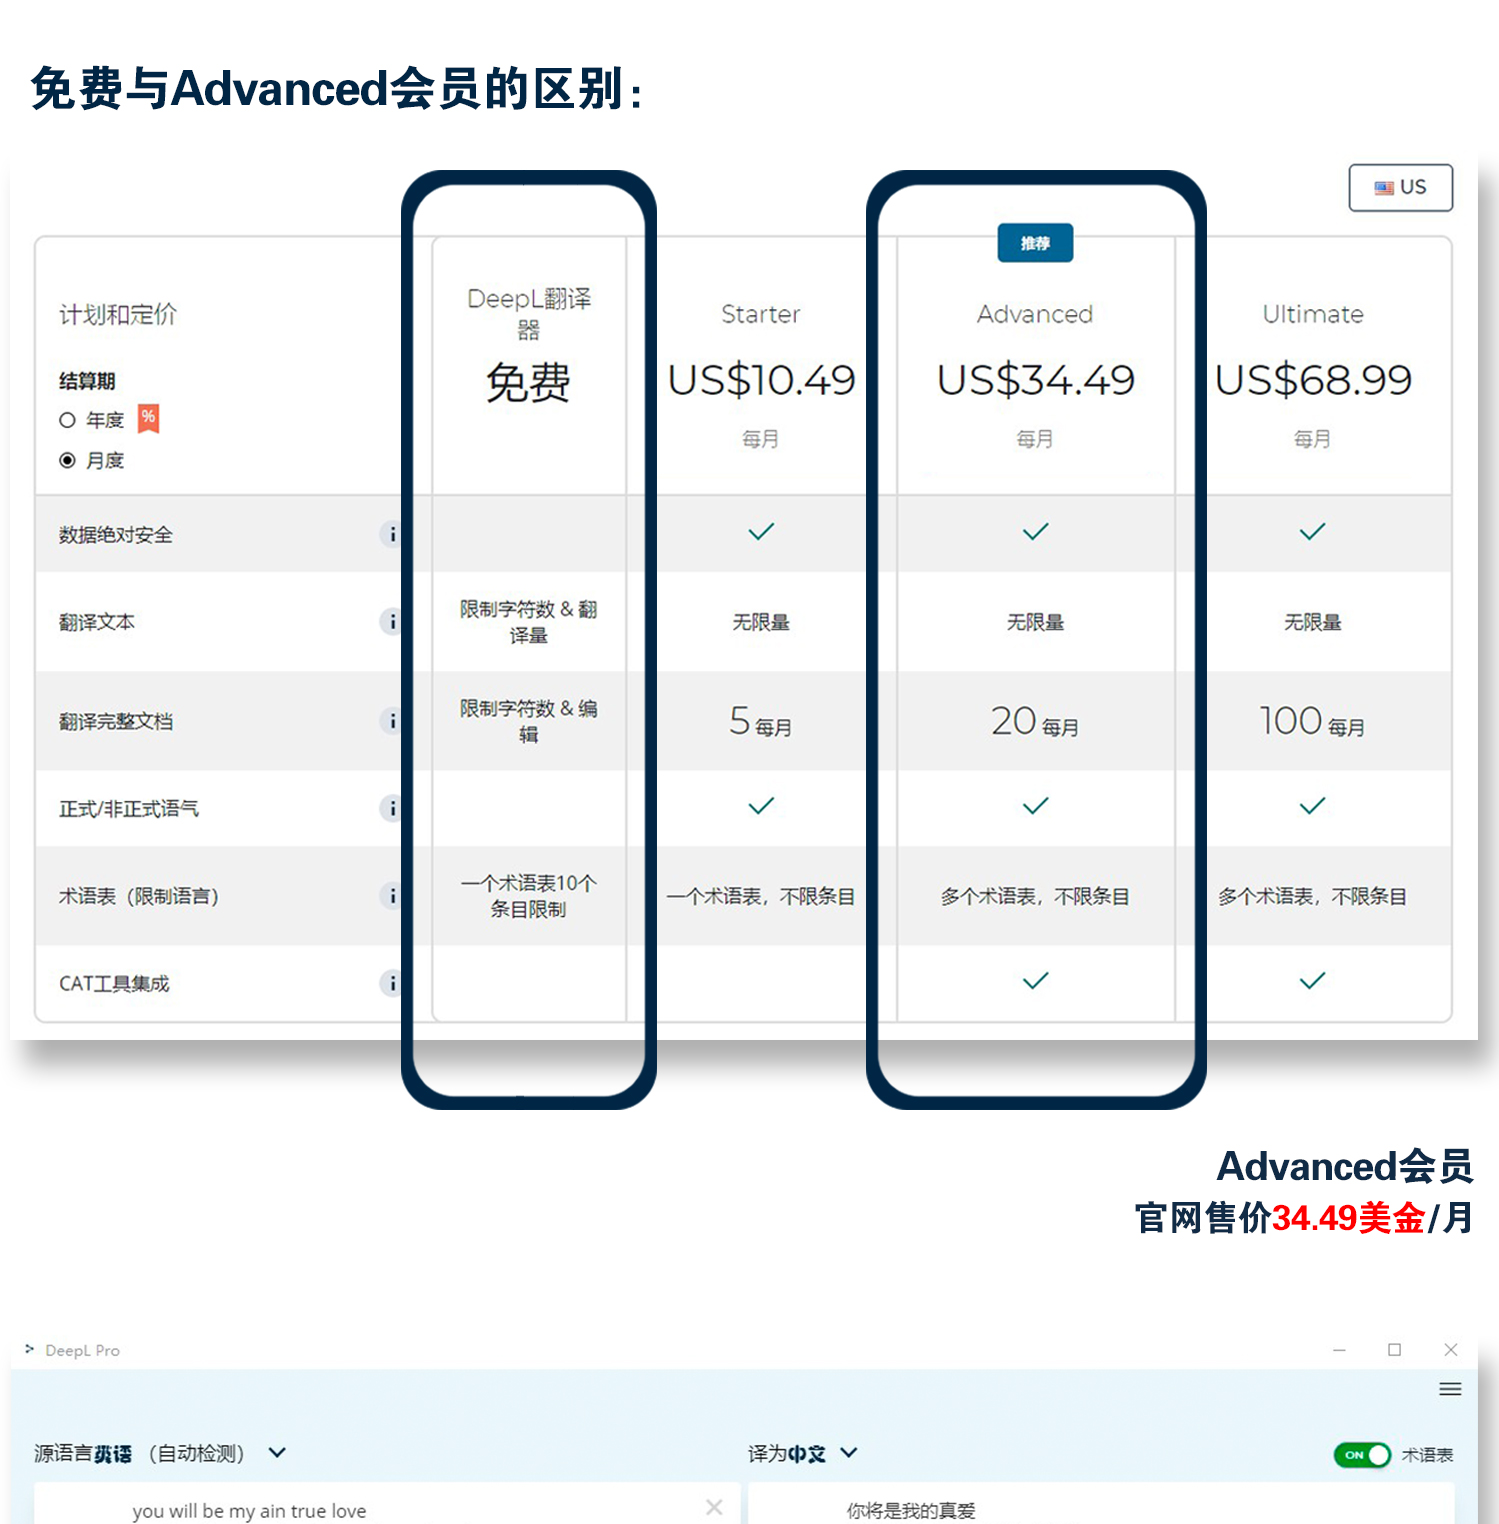Clear the source text with the X
The image size is (1499, 1524).
pos(714,1507)
